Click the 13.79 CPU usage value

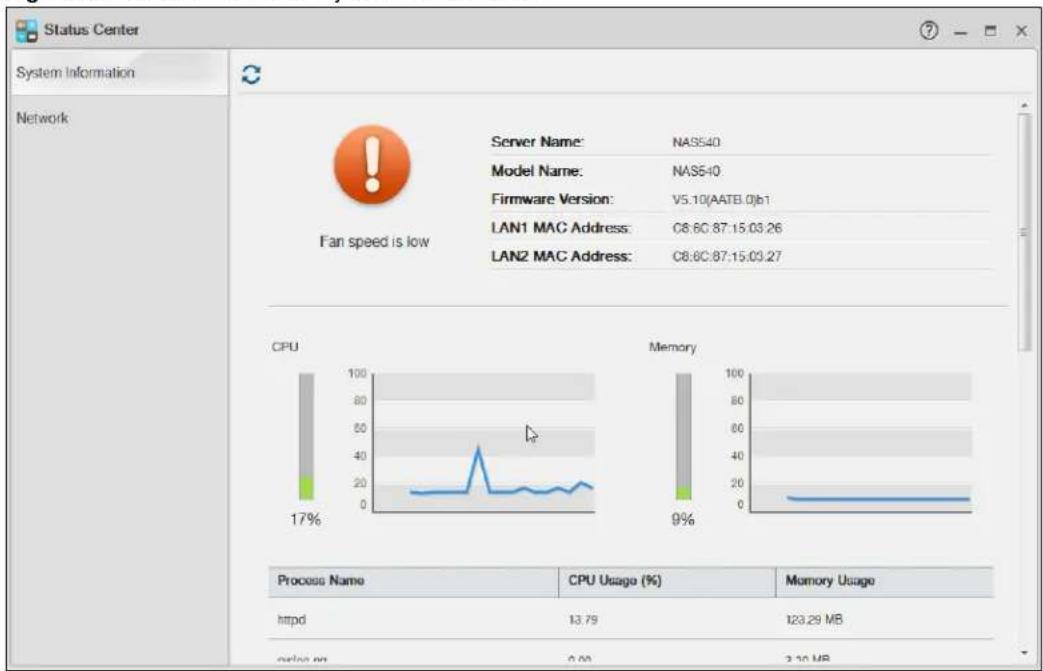[x=583, y=620]
